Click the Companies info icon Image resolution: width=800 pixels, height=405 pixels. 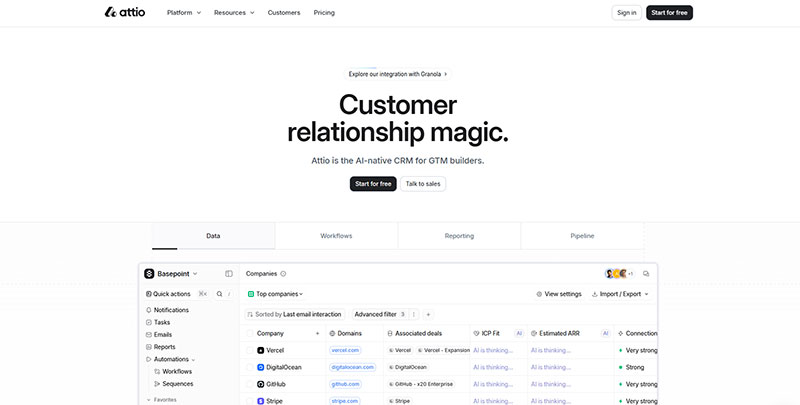pyautogui.click(x=283, y=273)
